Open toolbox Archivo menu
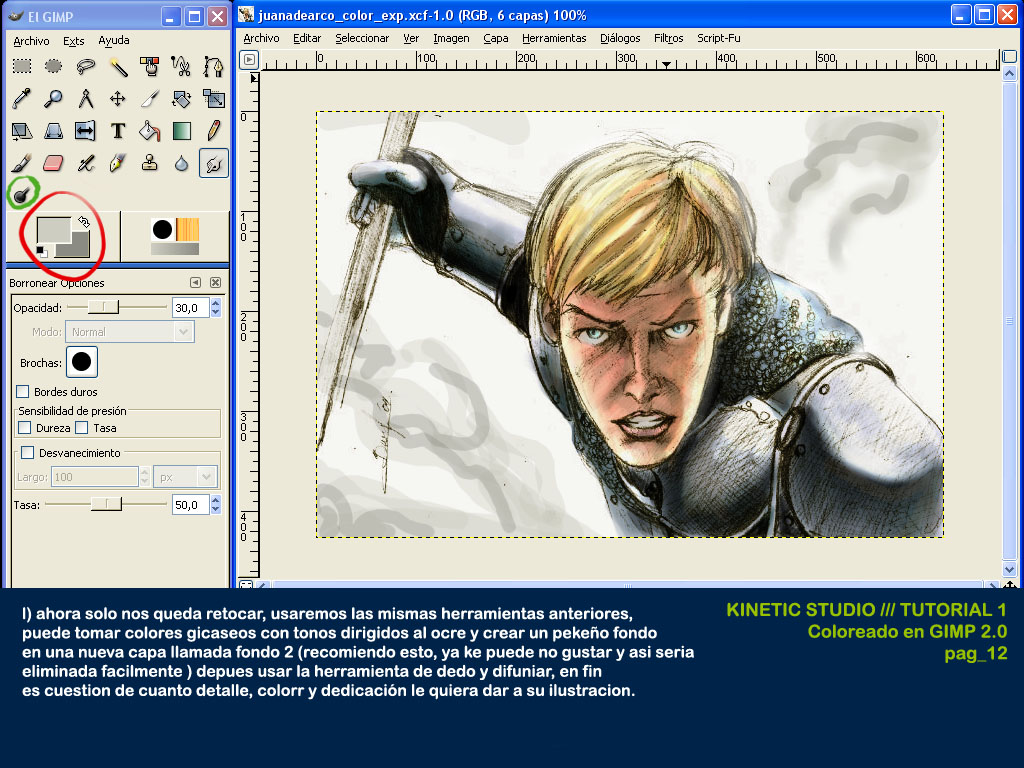 [x=31, y=40]
